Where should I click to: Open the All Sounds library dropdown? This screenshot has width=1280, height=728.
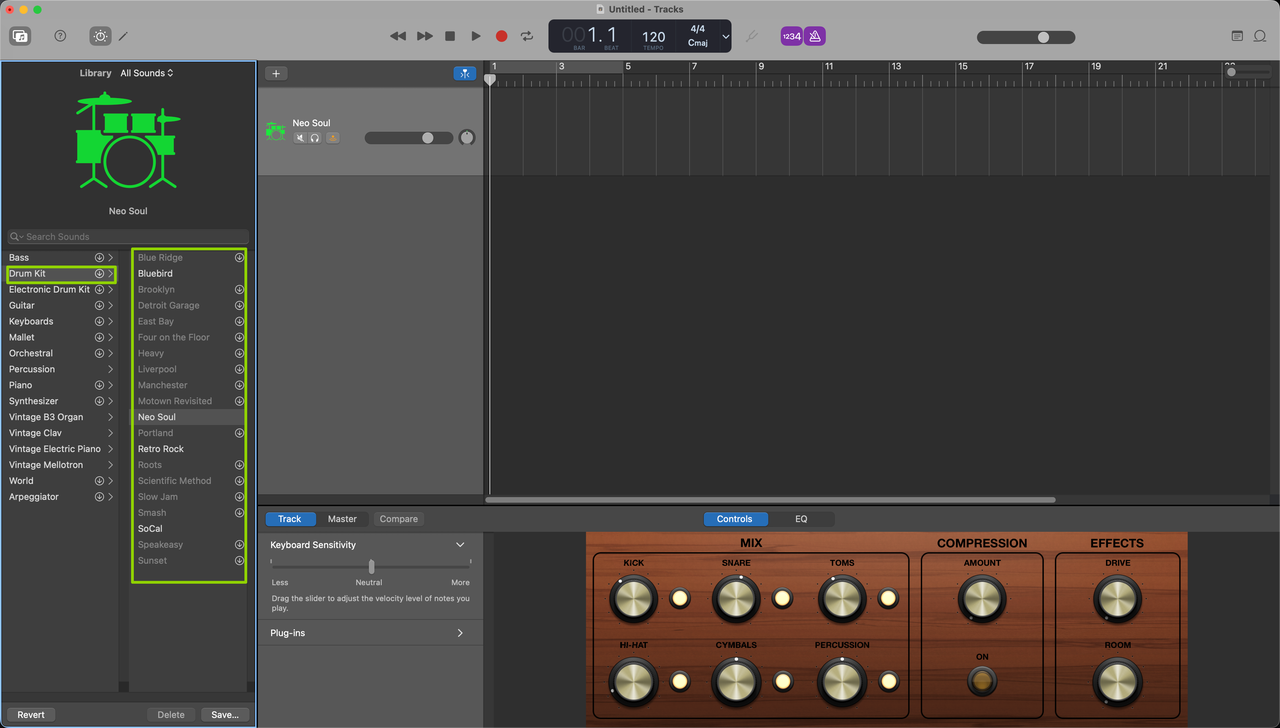click(147, 73)
